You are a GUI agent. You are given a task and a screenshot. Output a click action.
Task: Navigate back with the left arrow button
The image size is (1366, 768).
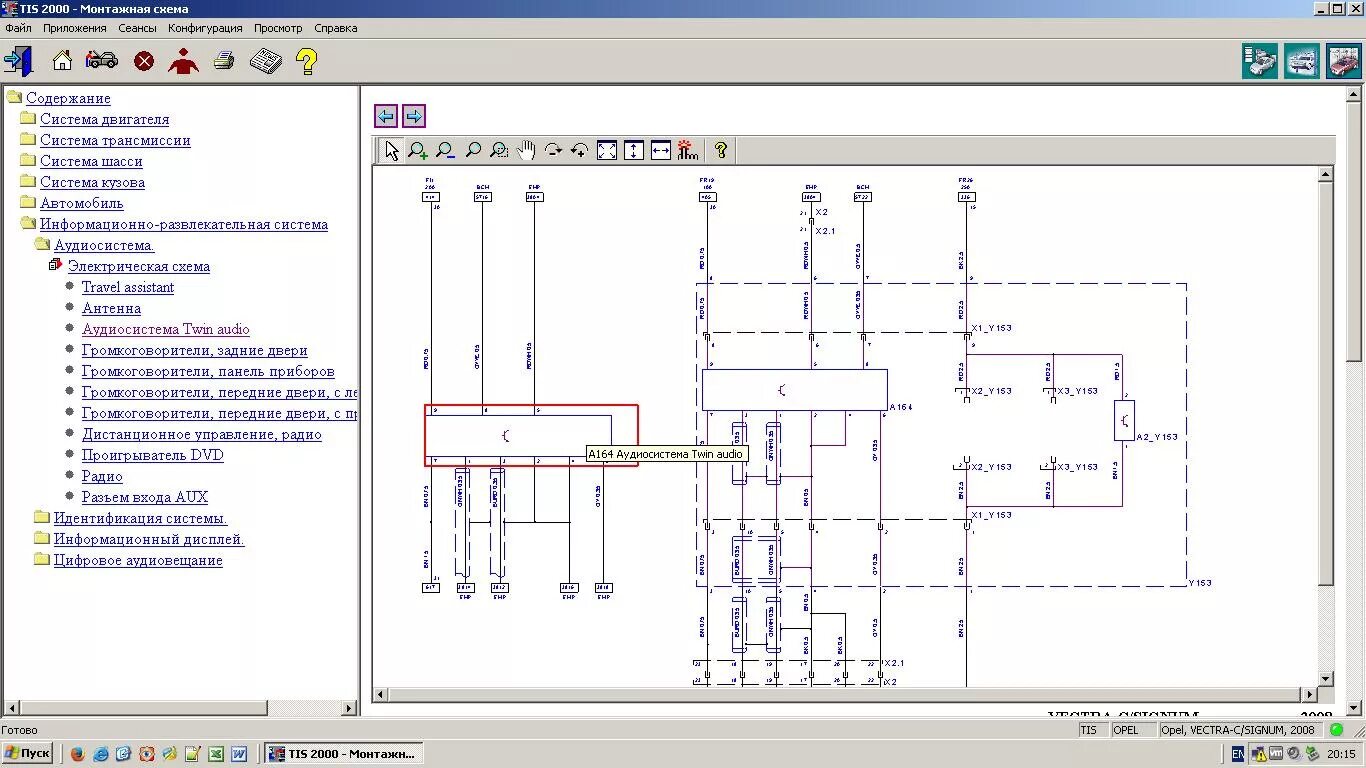(x=386, y=116)
